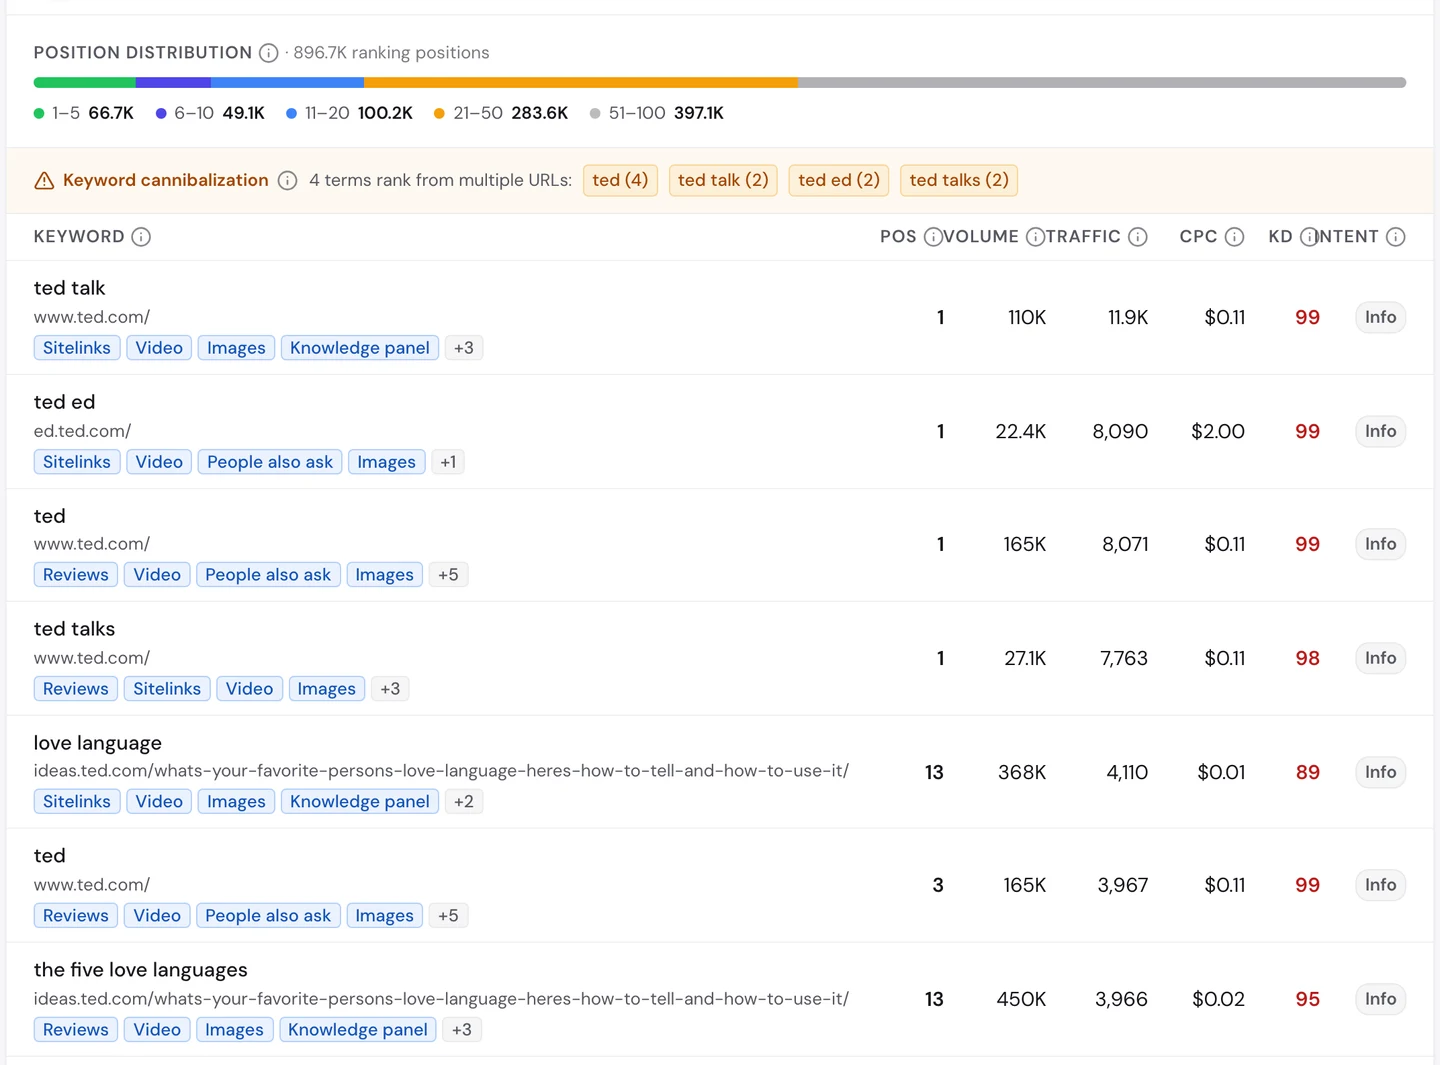Select the 6–10 legend entry showing 49.1K

coord(210,113)
